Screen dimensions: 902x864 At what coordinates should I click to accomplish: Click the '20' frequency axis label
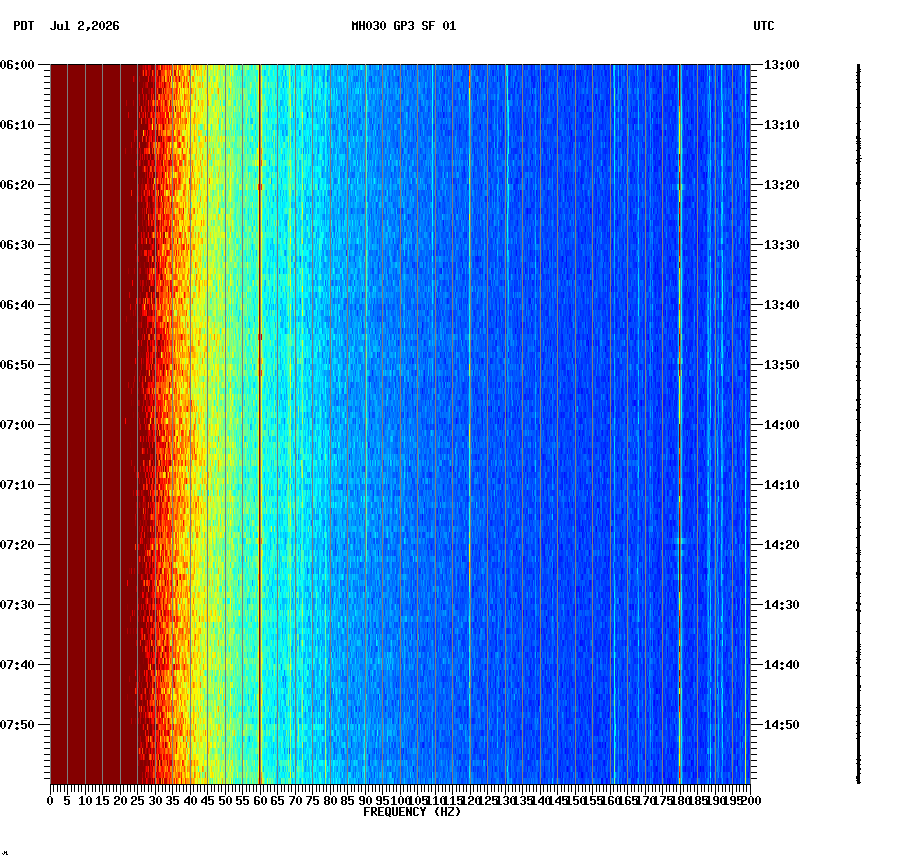(x=120, y=801)
